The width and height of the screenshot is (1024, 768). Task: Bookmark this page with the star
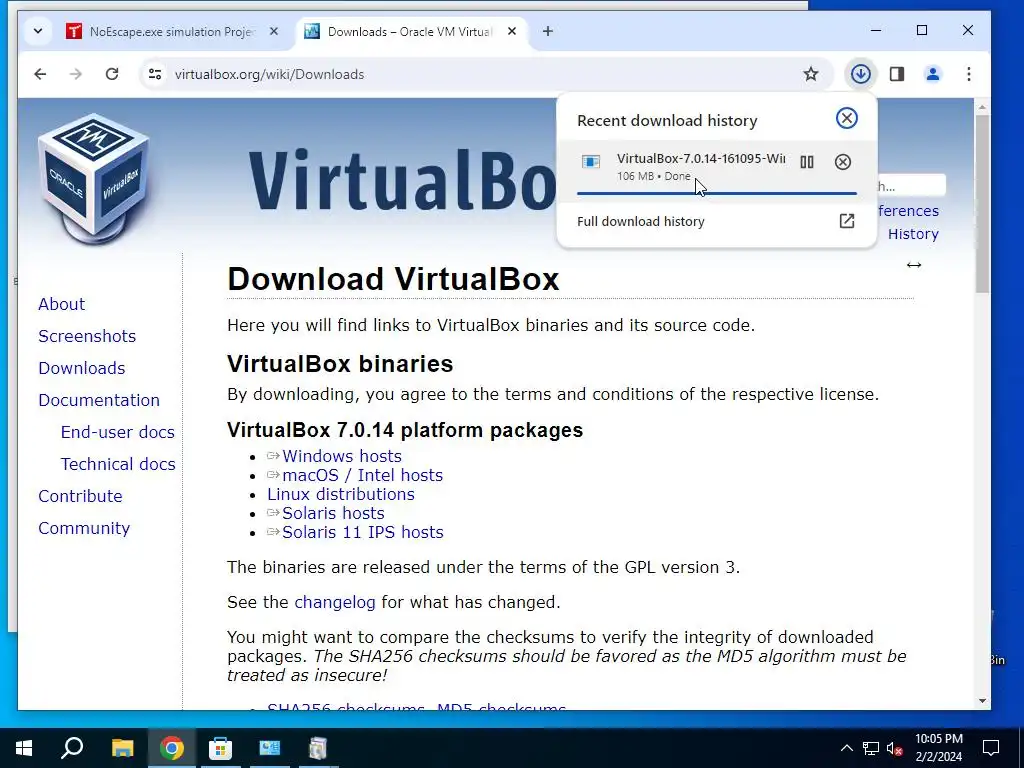click(x=810, y=74)
